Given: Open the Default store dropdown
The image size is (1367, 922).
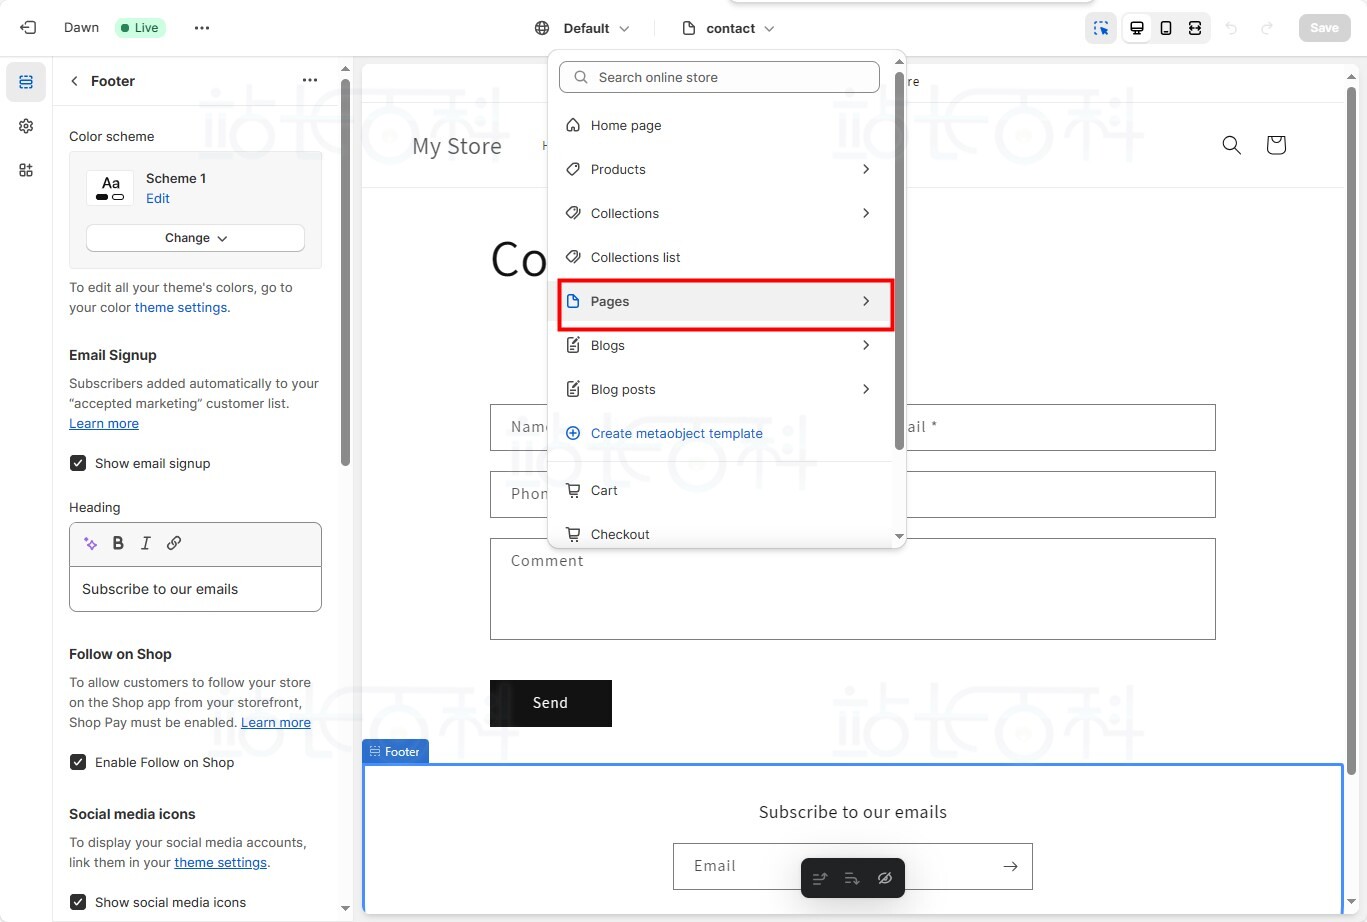Looking at the screenshot, I should pyautogui.click(x=583, y=27).
